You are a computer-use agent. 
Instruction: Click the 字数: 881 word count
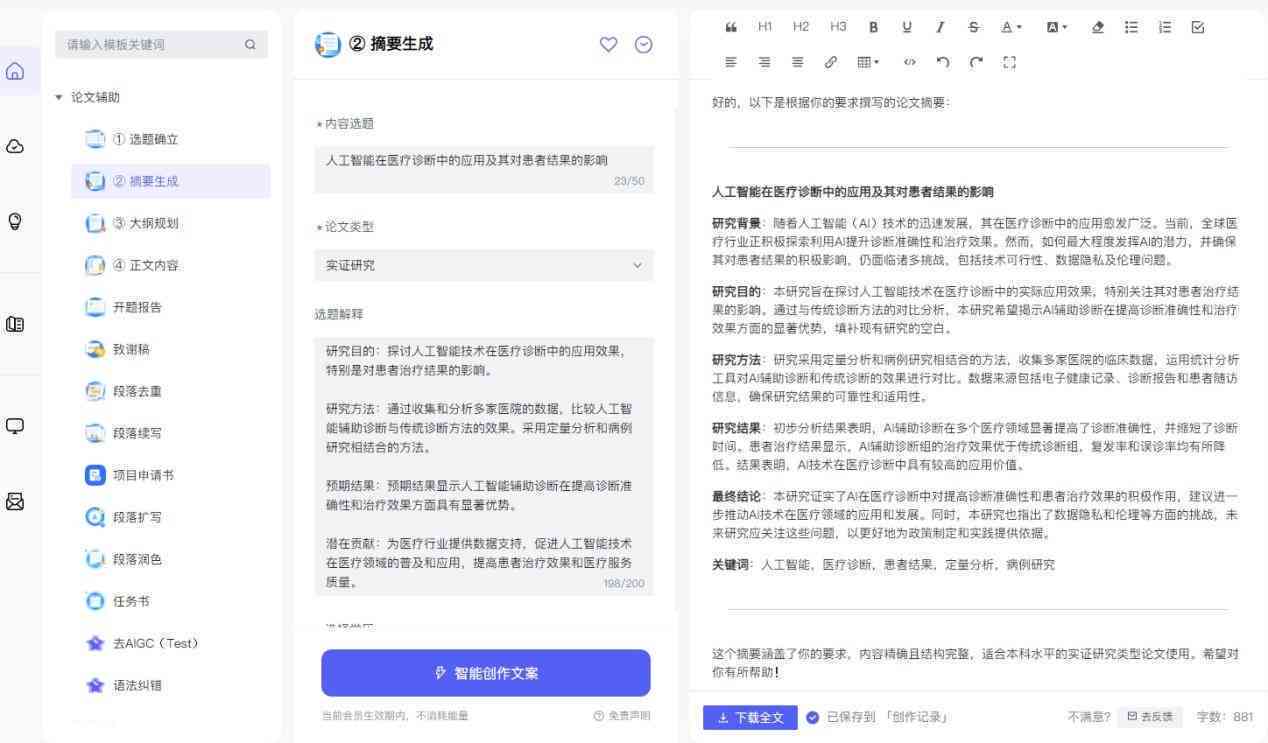(x=1225, y=717)
